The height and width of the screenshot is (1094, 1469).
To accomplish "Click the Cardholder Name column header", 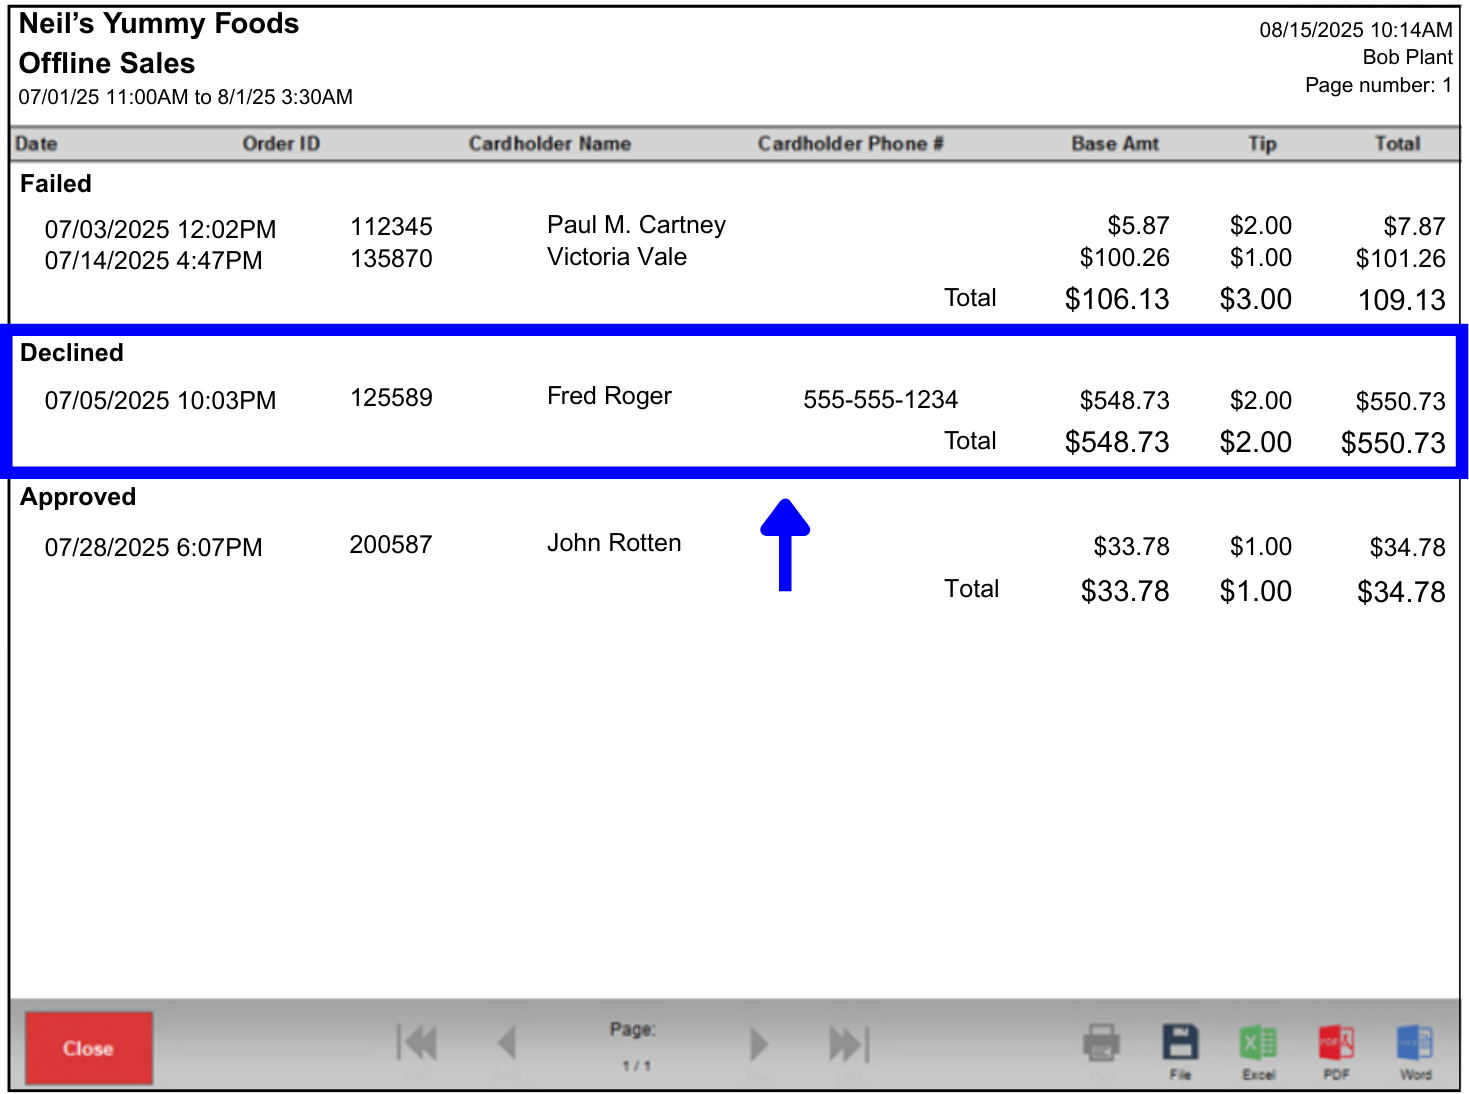I will (549, 143).
